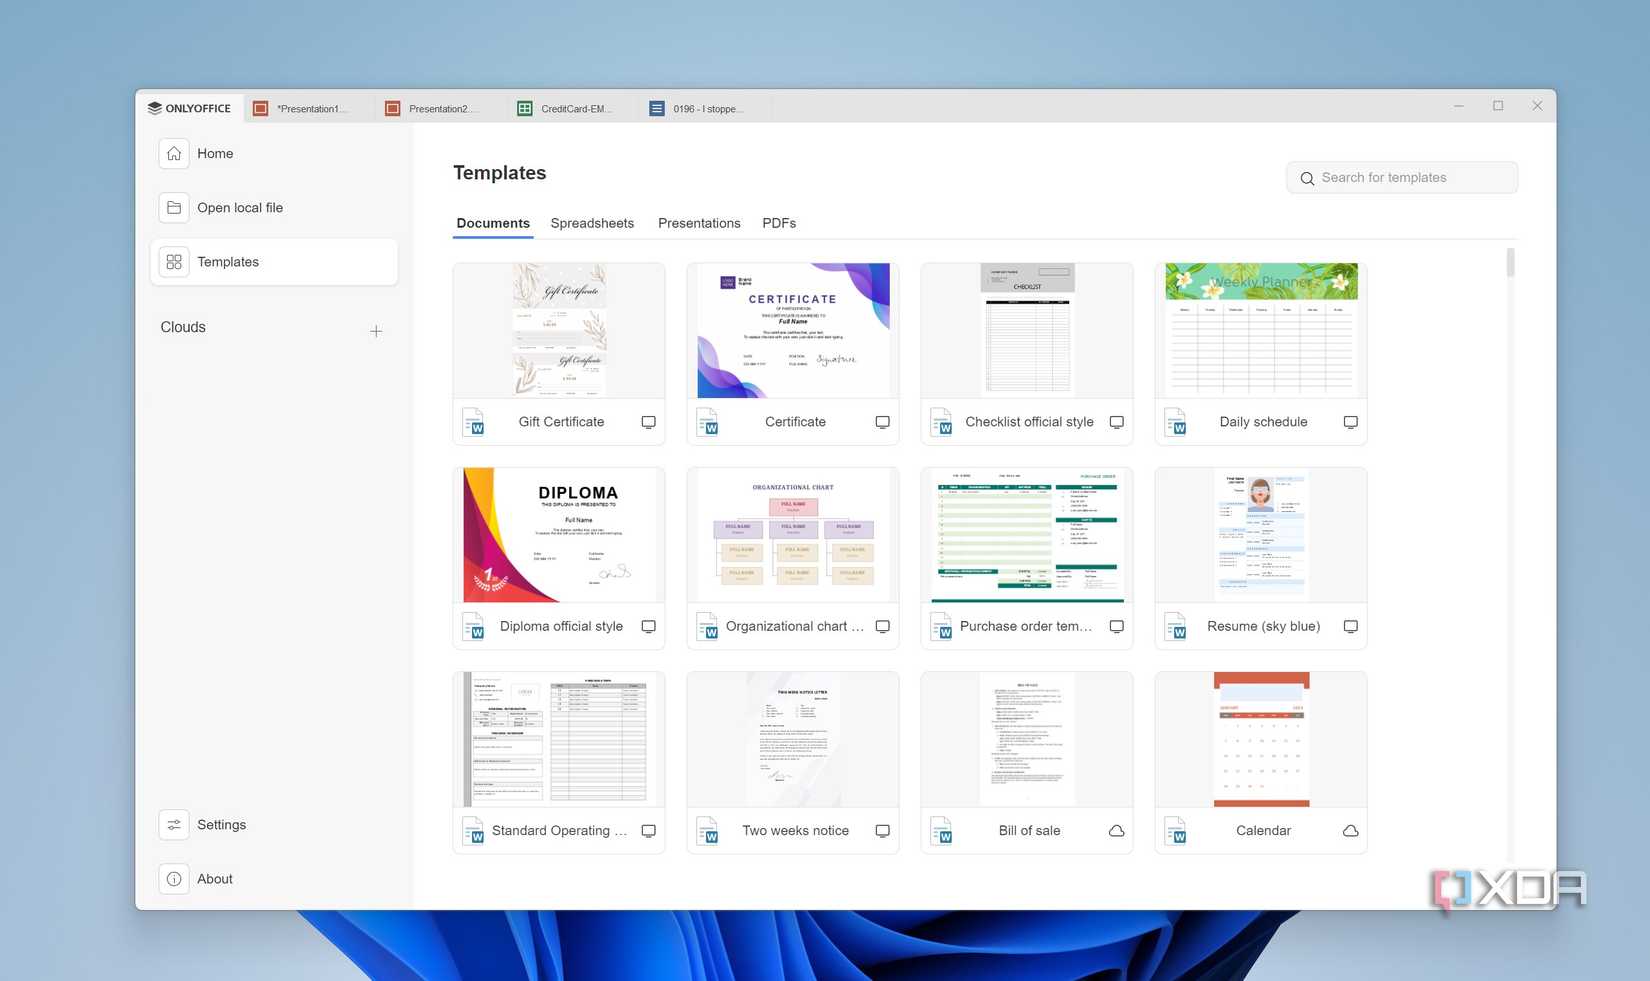Switch to the Documents tab
This screenshot has width=1650, height=981.
tap(493, 223)
